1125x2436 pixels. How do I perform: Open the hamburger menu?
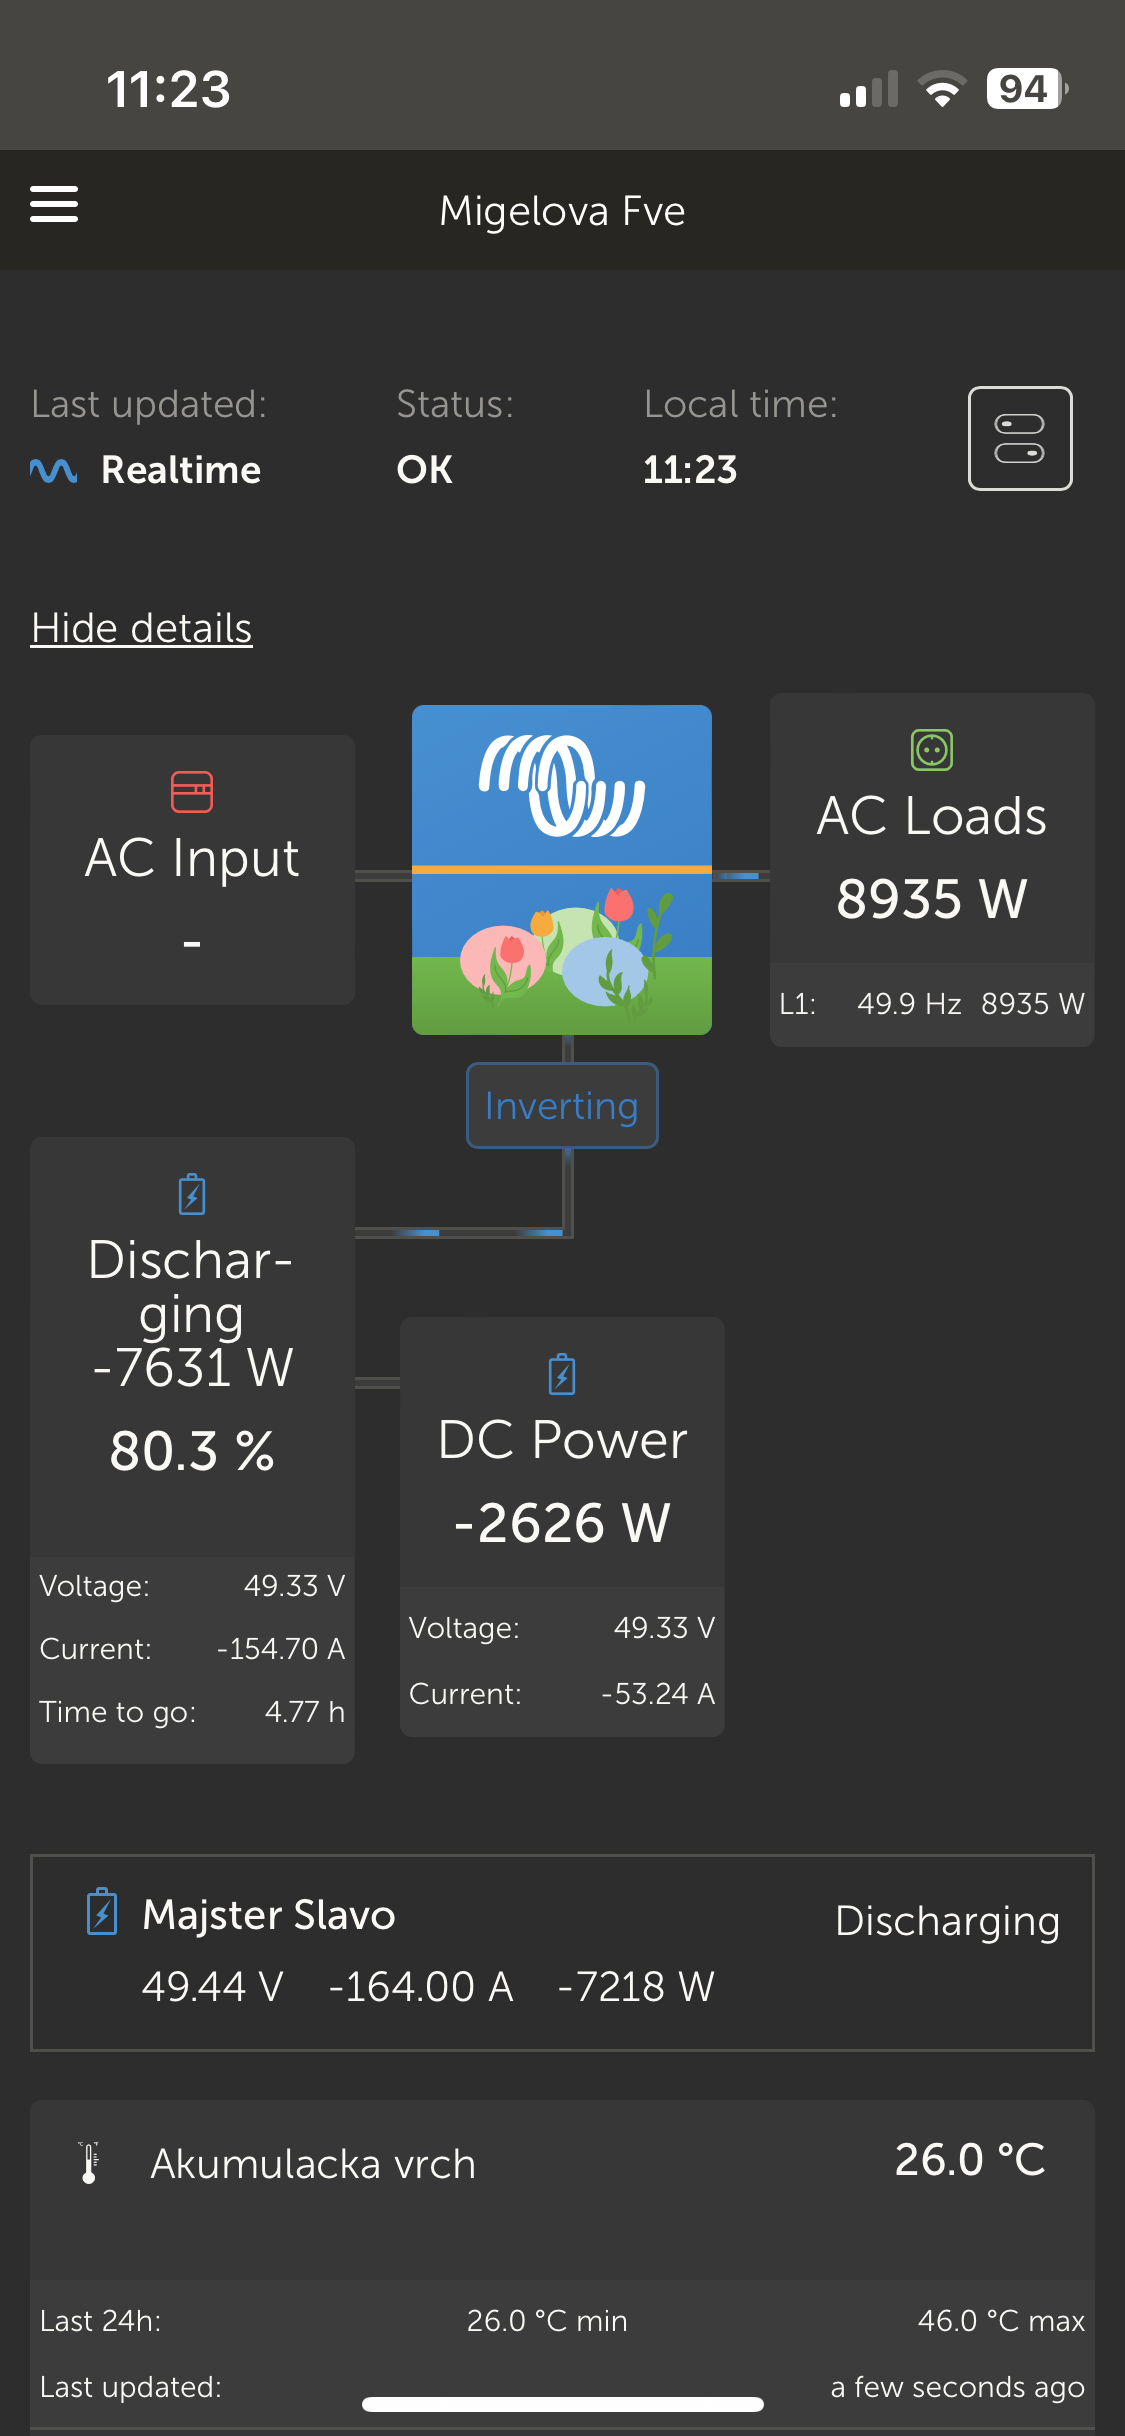point(54,204)
